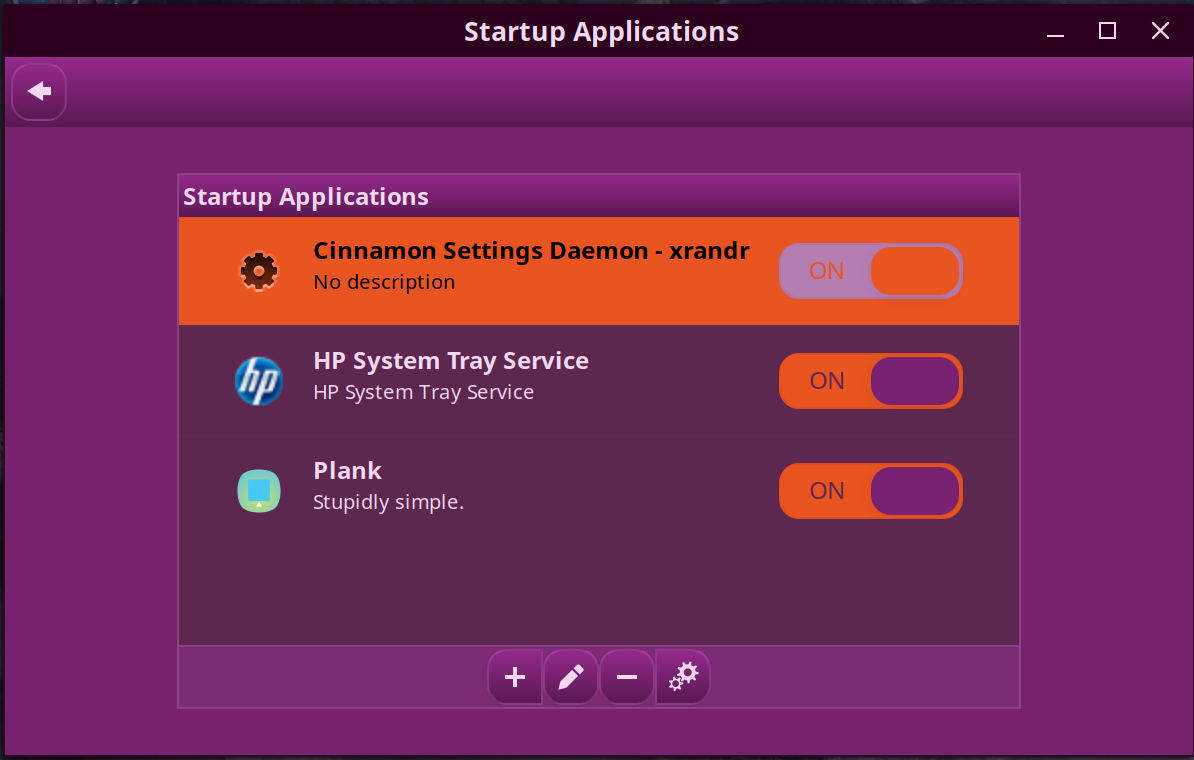Click the 'No description' label text
1194x760 pixels.
[384, 282]
